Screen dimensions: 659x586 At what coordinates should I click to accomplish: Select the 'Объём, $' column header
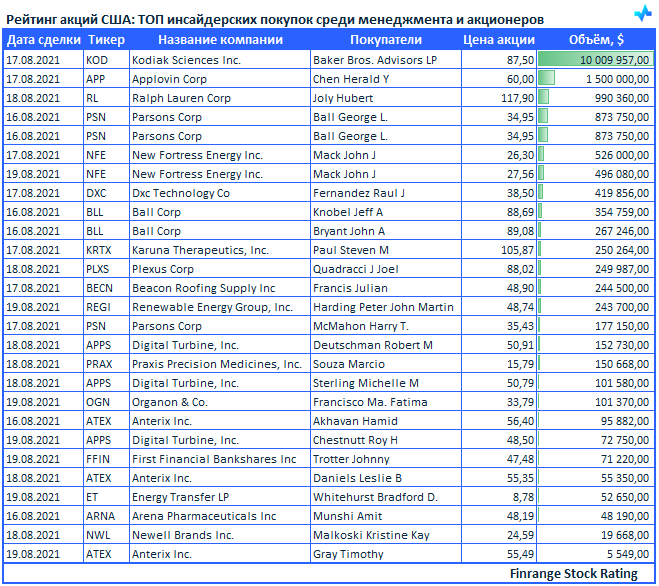596,40
